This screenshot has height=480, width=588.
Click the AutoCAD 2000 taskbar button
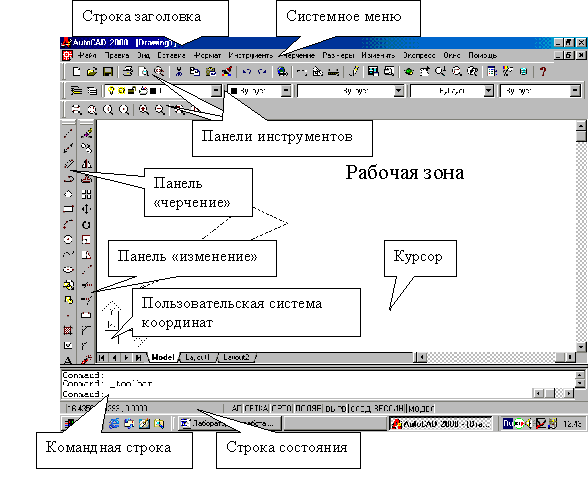(x=441, y=424)
